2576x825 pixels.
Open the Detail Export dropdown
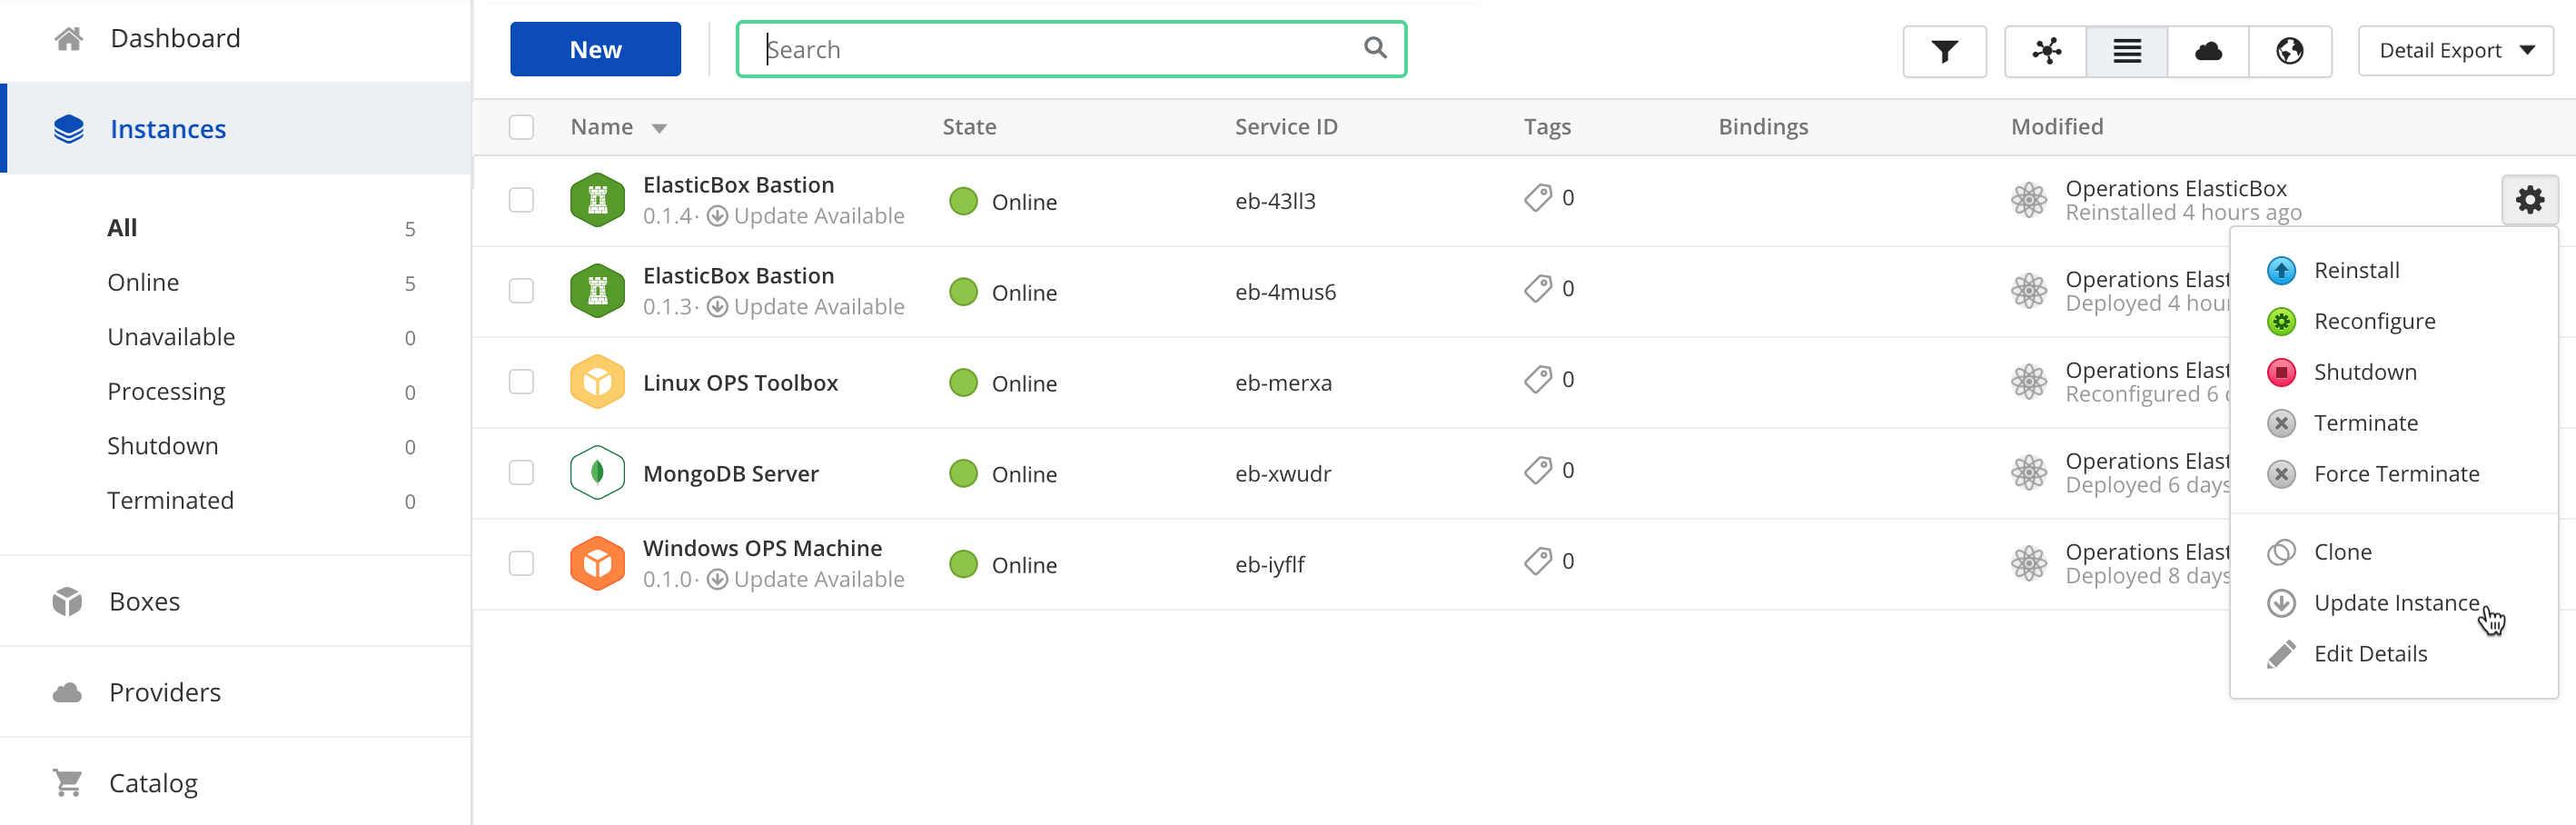click(x=2455, y=51)
